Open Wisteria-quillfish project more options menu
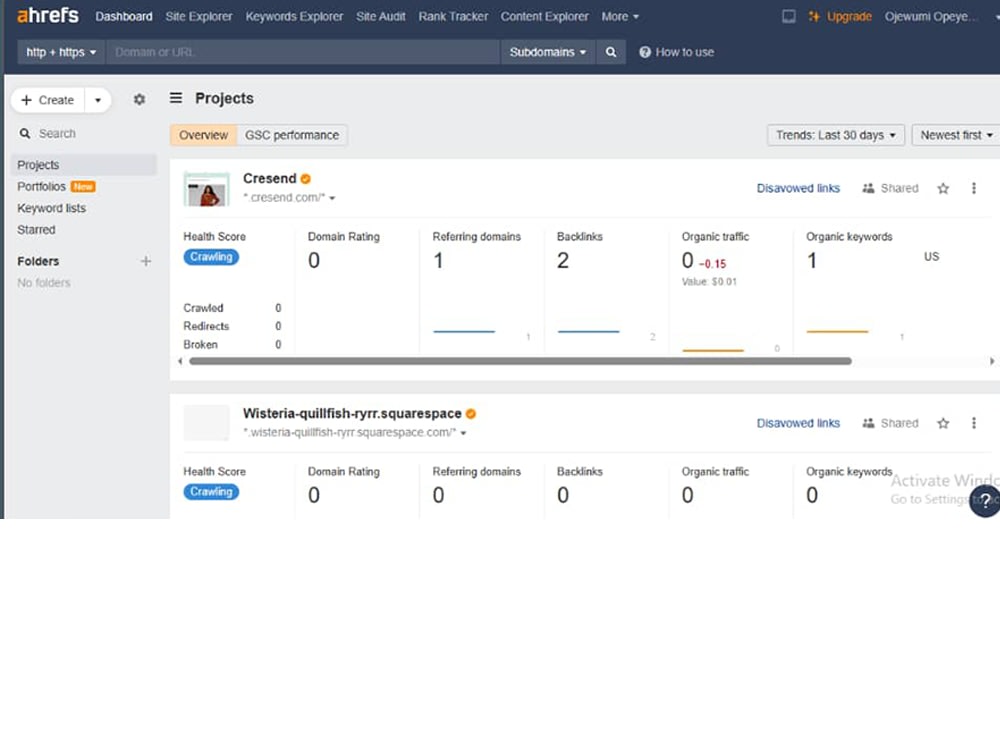This screenshot has height=750, width=1000. click(x=973, y=423)
